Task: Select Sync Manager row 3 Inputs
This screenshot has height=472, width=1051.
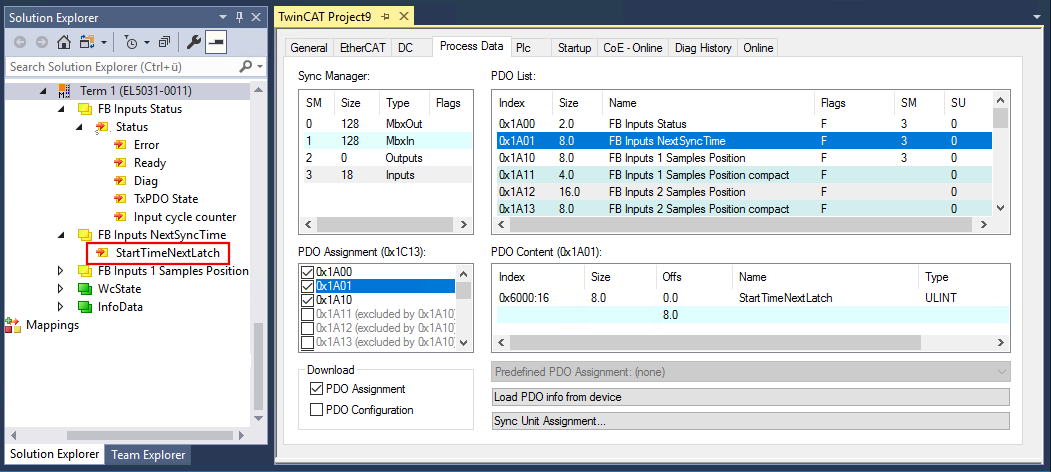Action: 386,175
